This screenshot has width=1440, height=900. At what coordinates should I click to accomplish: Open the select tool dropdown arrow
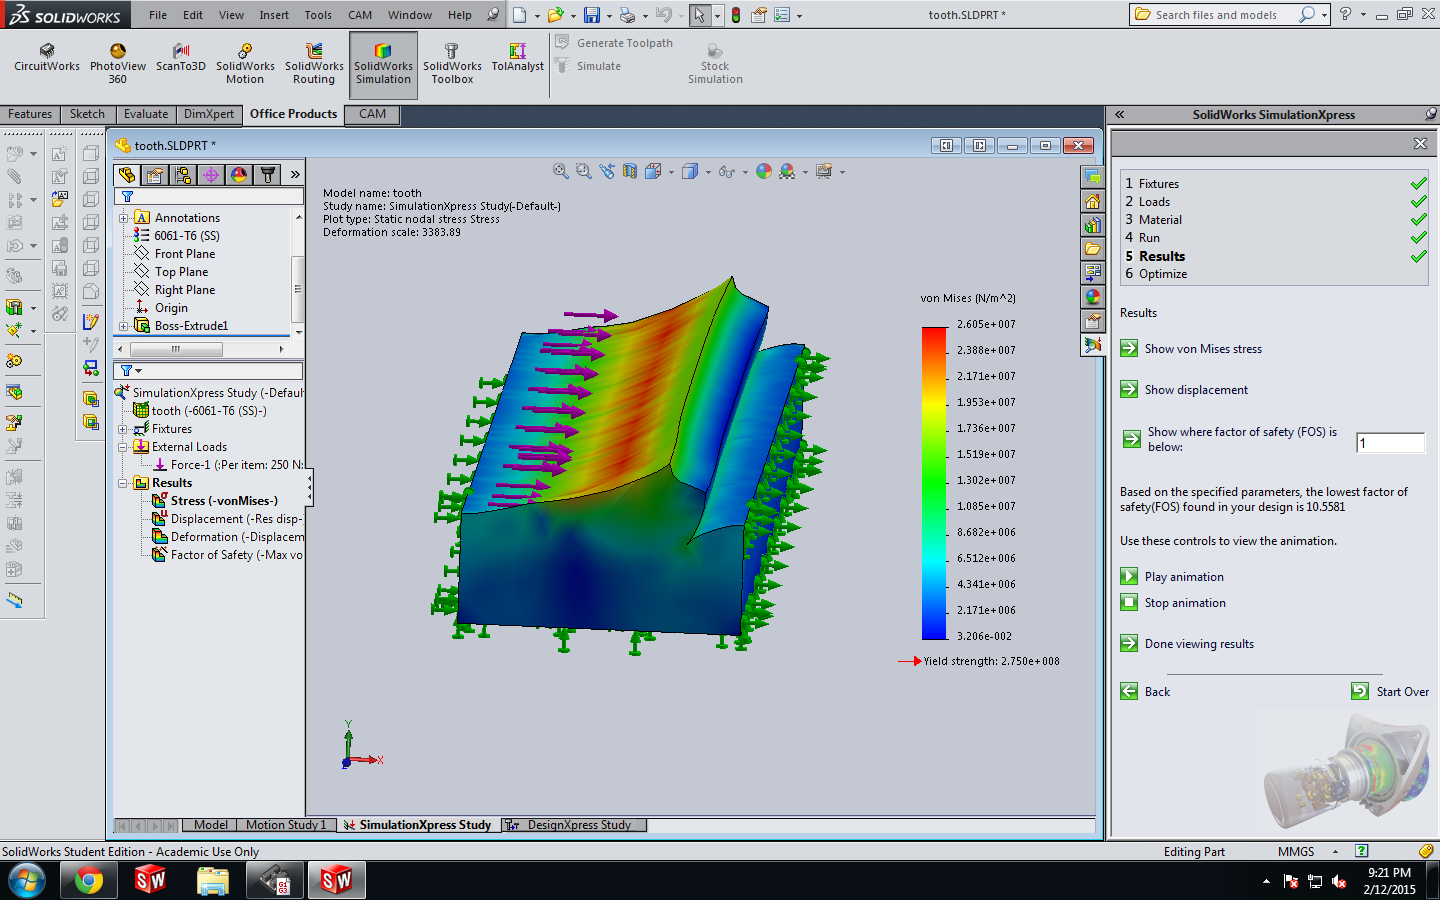[717, 15]
